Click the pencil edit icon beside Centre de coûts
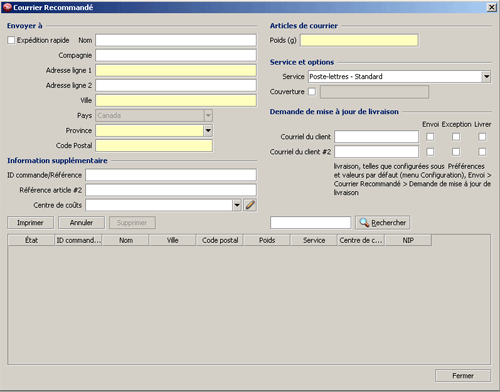This screenshot has height=392, width=500. 250,205
